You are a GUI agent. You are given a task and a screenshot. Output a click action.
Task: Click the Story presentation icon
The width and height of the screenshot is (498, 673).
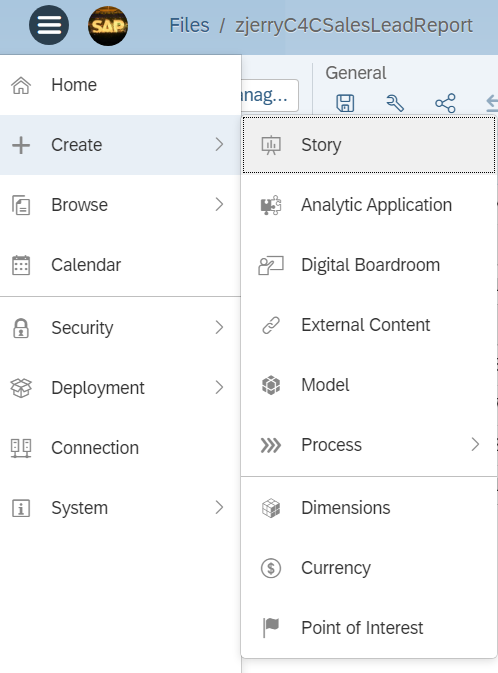tap(271, 145)
